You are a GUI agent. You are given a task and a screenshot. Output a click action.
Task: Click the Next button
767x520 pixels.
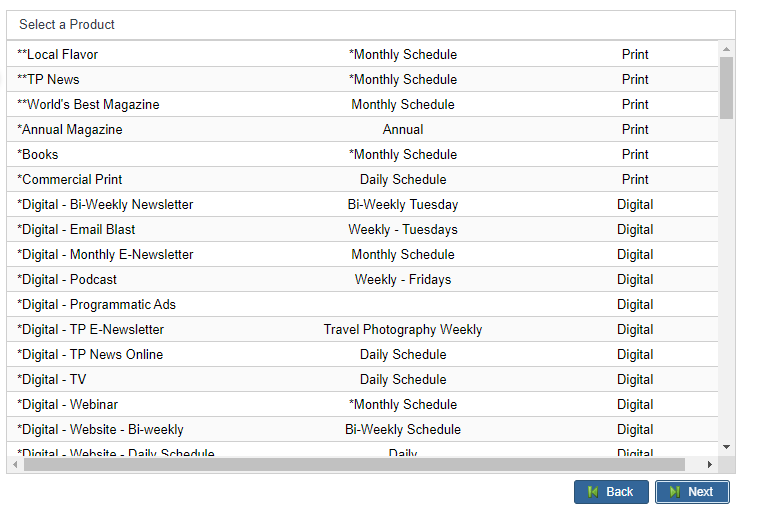pyautogui.click(x=692, y=492)
